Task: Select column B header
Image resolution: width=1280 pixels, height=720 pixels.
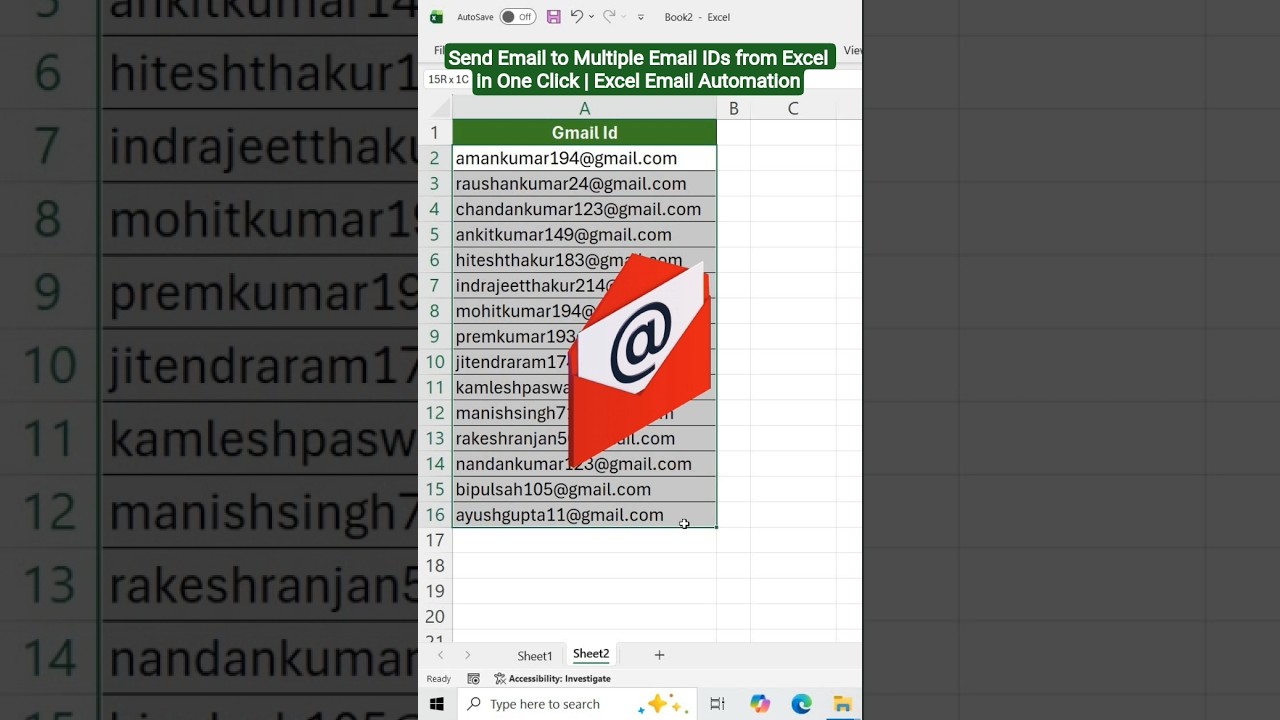Action: point(733,108)
